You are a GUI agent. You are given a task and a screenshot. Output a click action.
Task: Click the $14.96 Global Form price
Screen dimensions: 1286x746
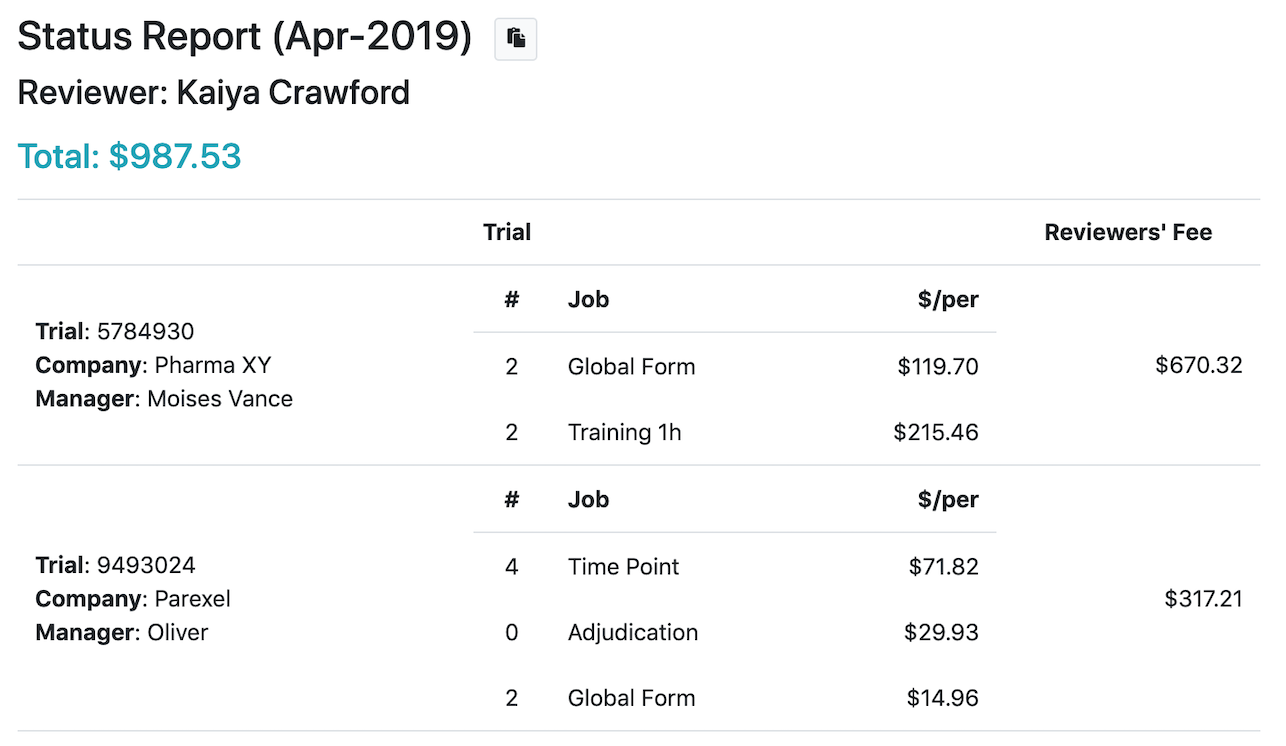click(943, 698)
